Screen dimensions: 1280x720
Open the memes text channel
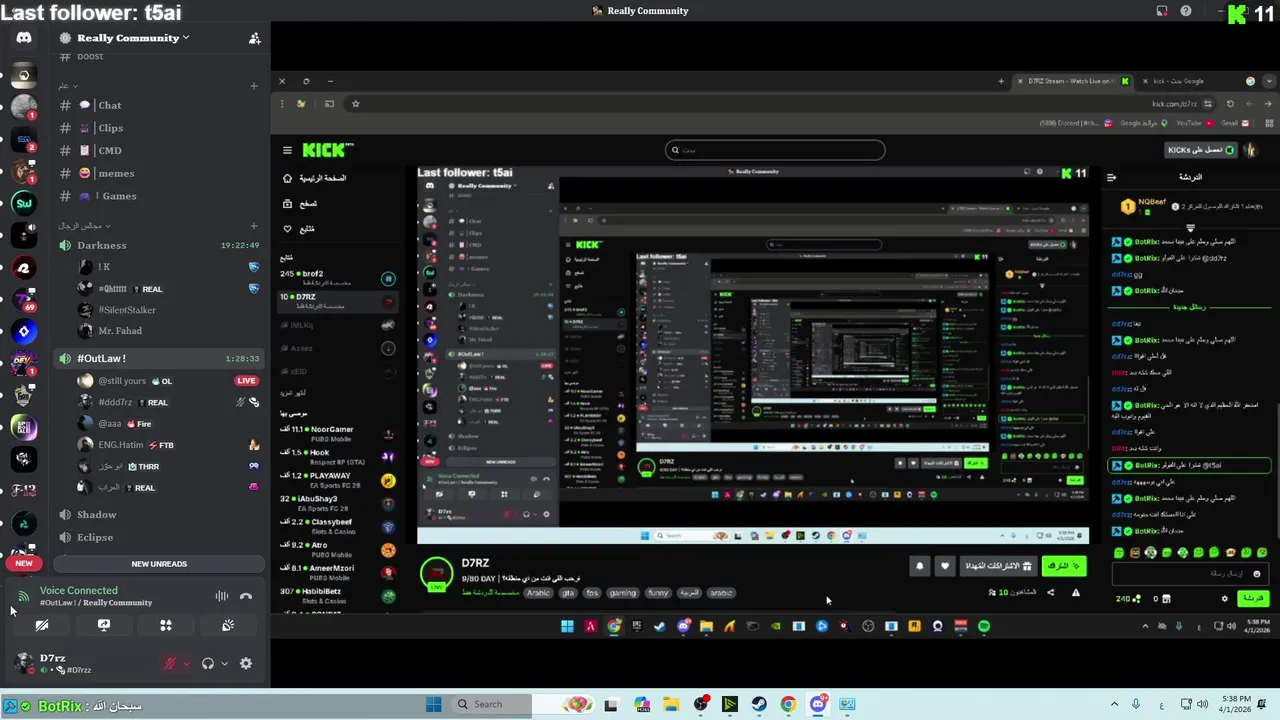click(x=160, y=173)
